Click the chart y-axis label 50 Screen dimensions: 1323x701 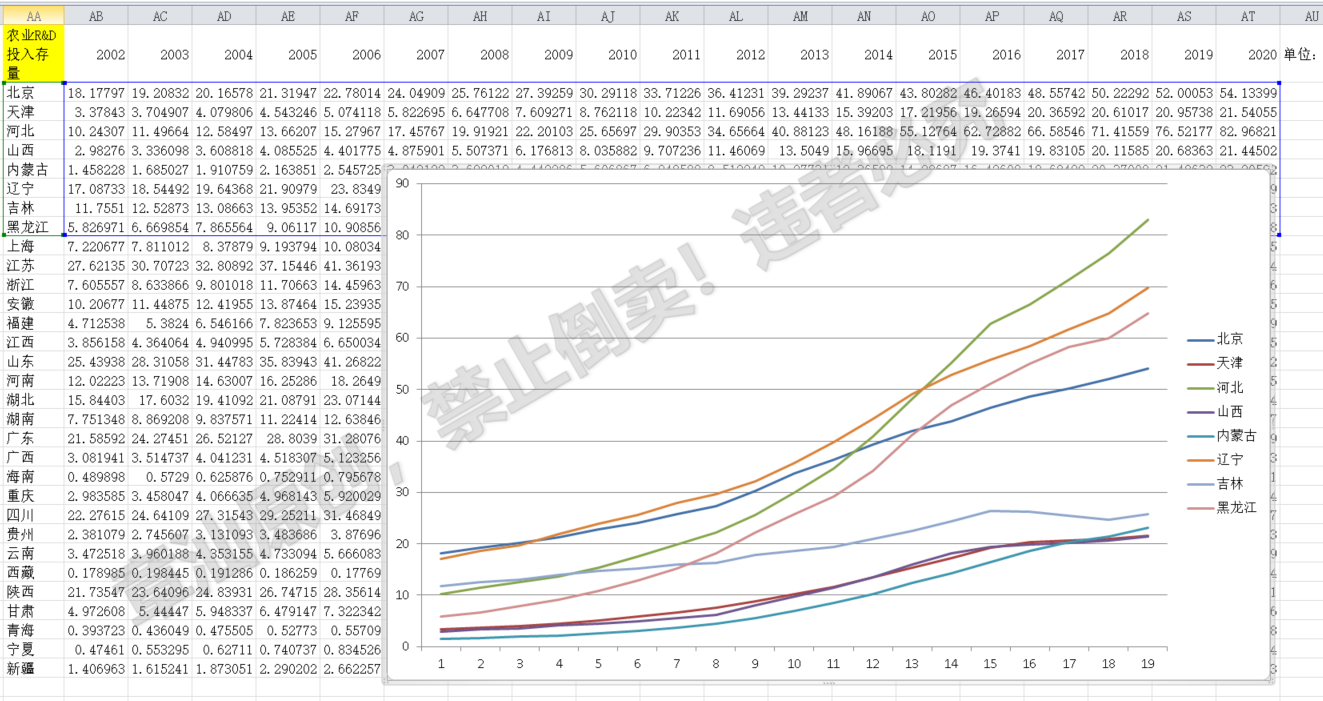403,389
